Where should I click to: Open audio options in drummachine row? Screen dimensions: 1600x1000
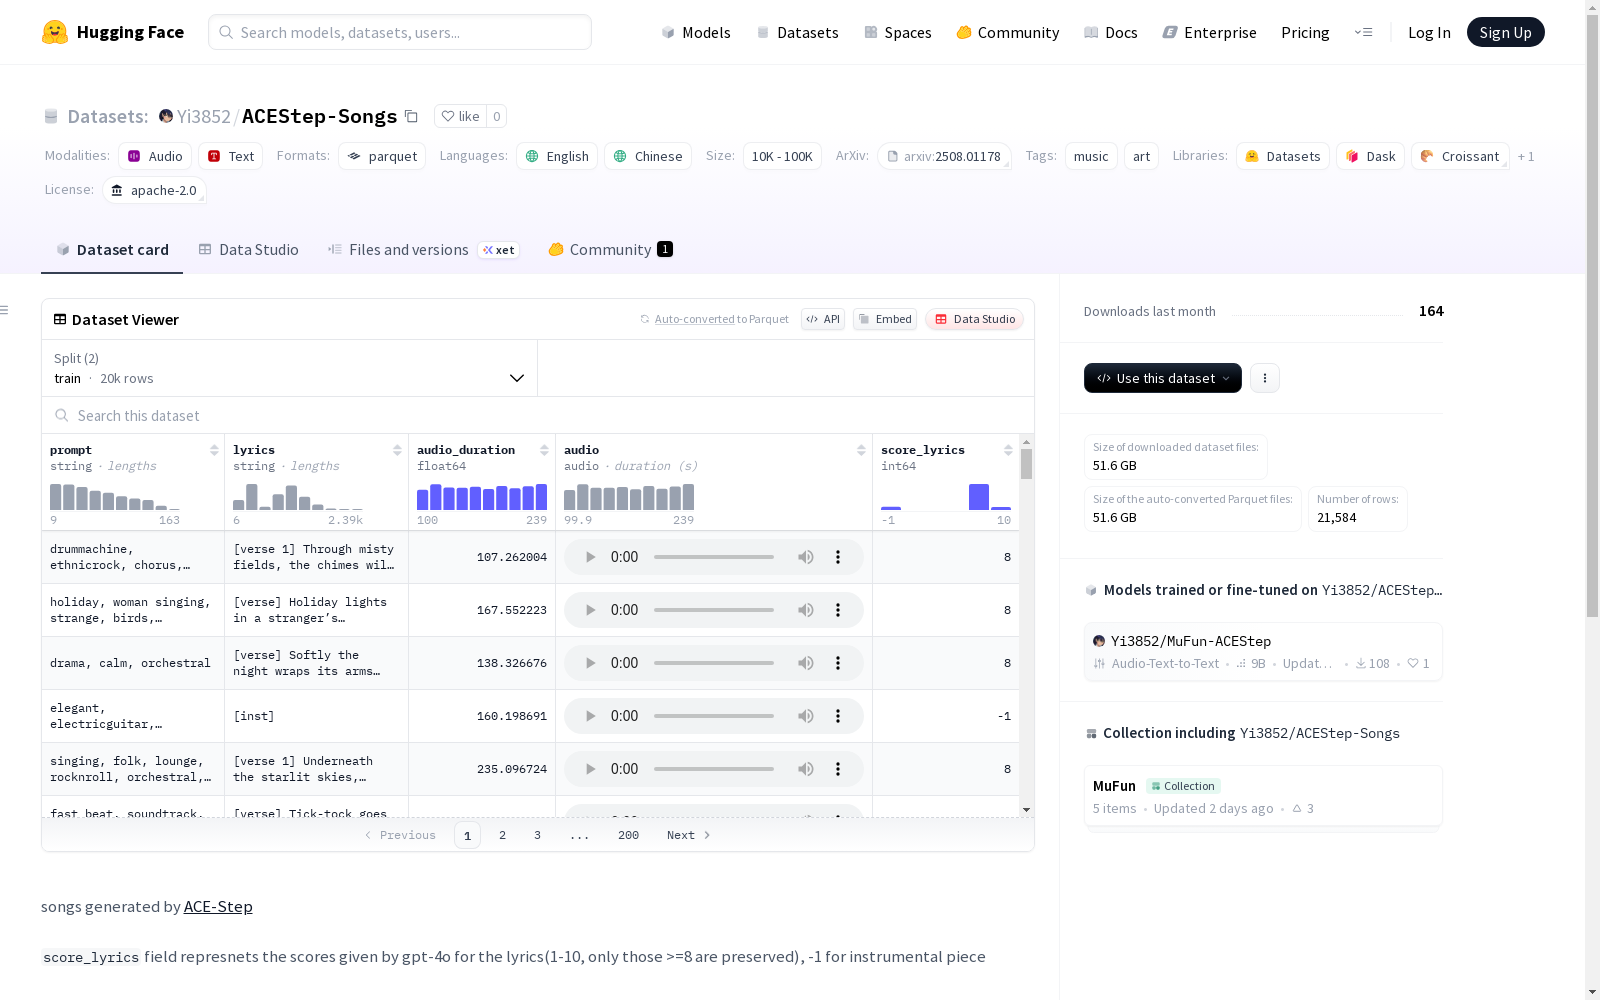(x=838, y=557)
